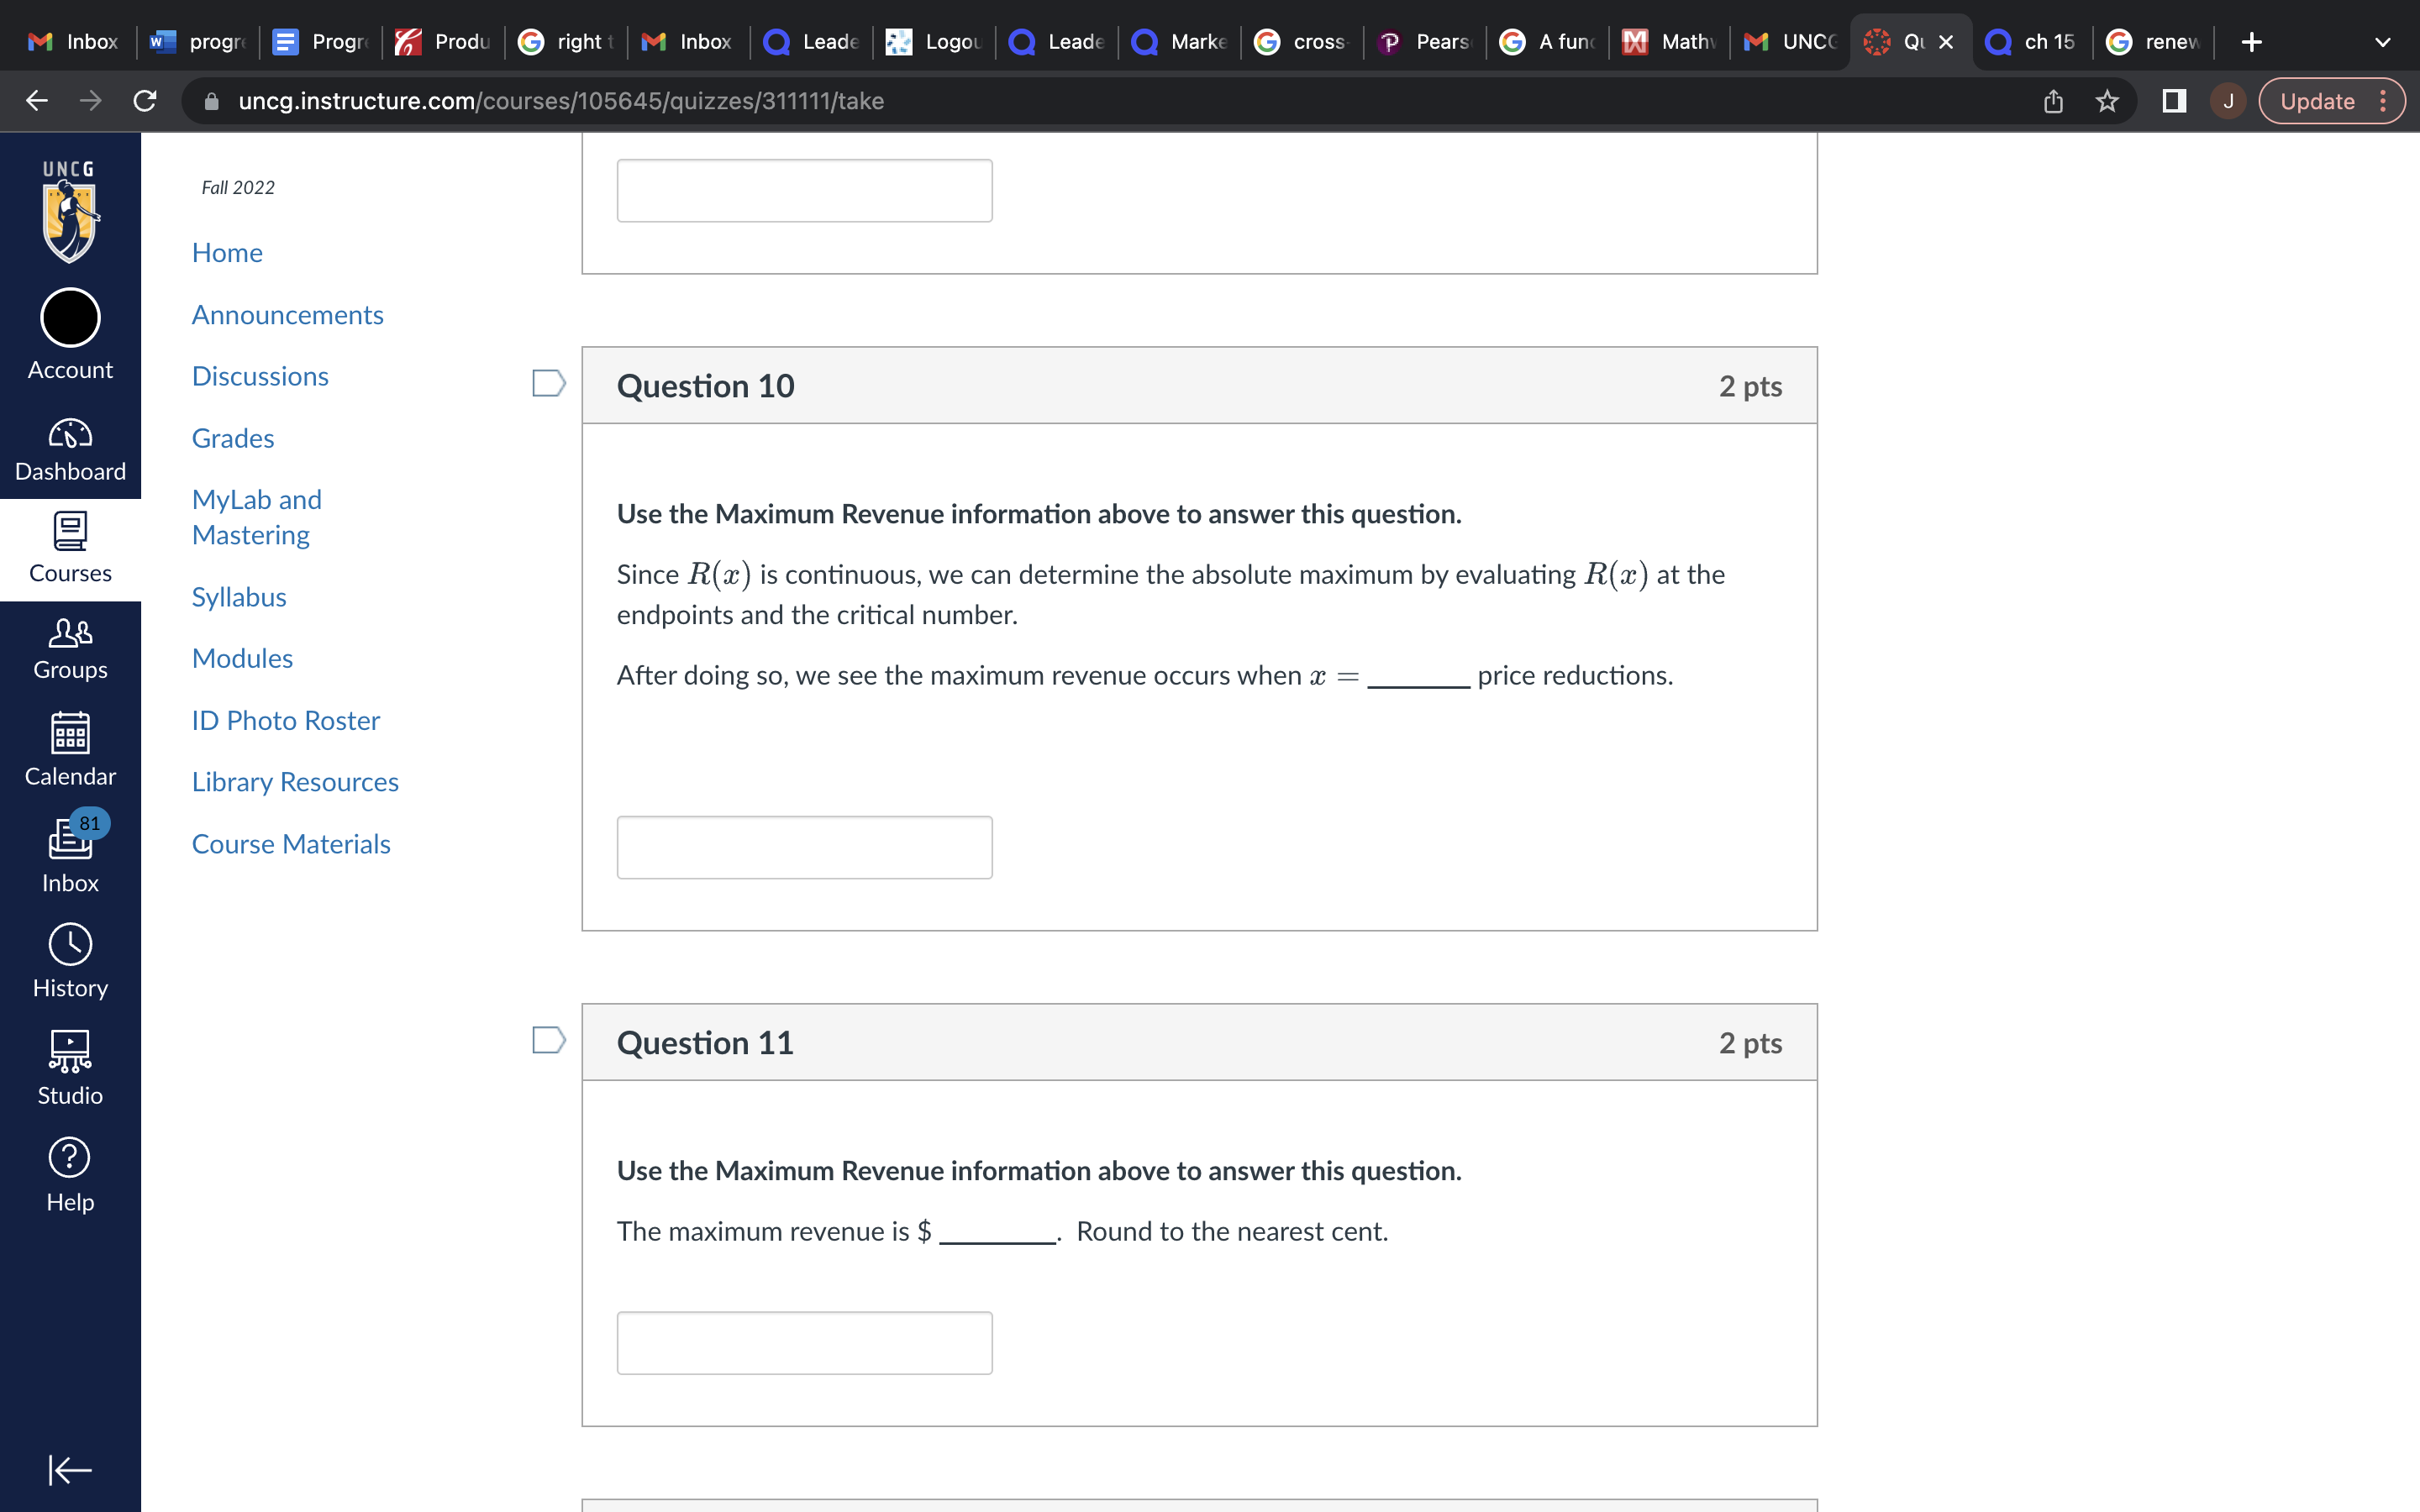Toggle the browser side panel
This screenshot has width=2420, height=1512.
(2174, 101)
